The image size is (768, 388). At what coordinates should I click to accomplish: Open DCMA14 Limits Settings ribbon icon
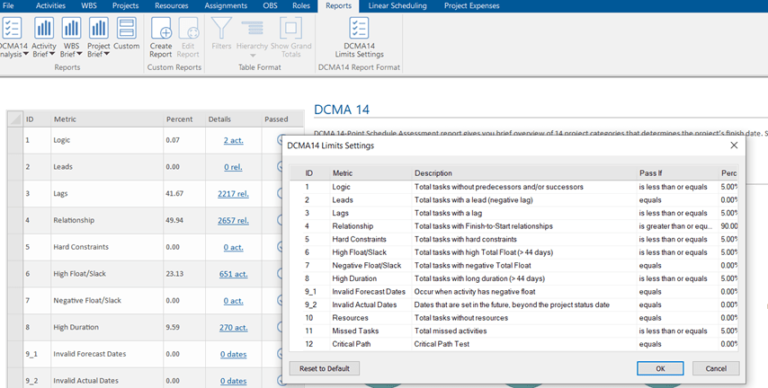(359, 28)
